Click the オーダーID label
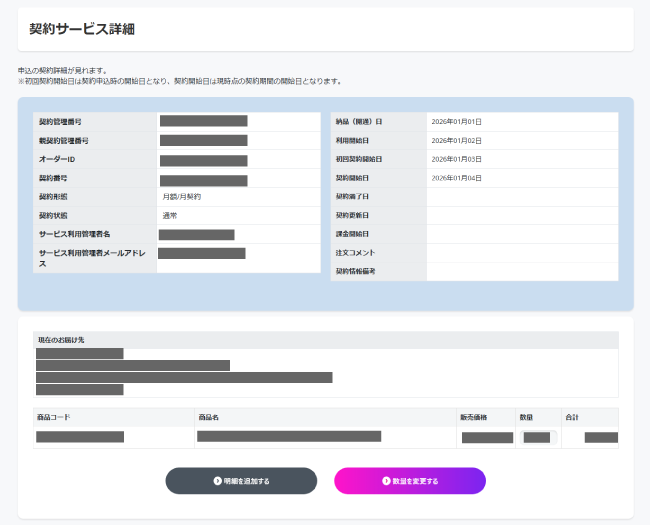This screenshot has height=525, width=650. click(x=57, y=159)
